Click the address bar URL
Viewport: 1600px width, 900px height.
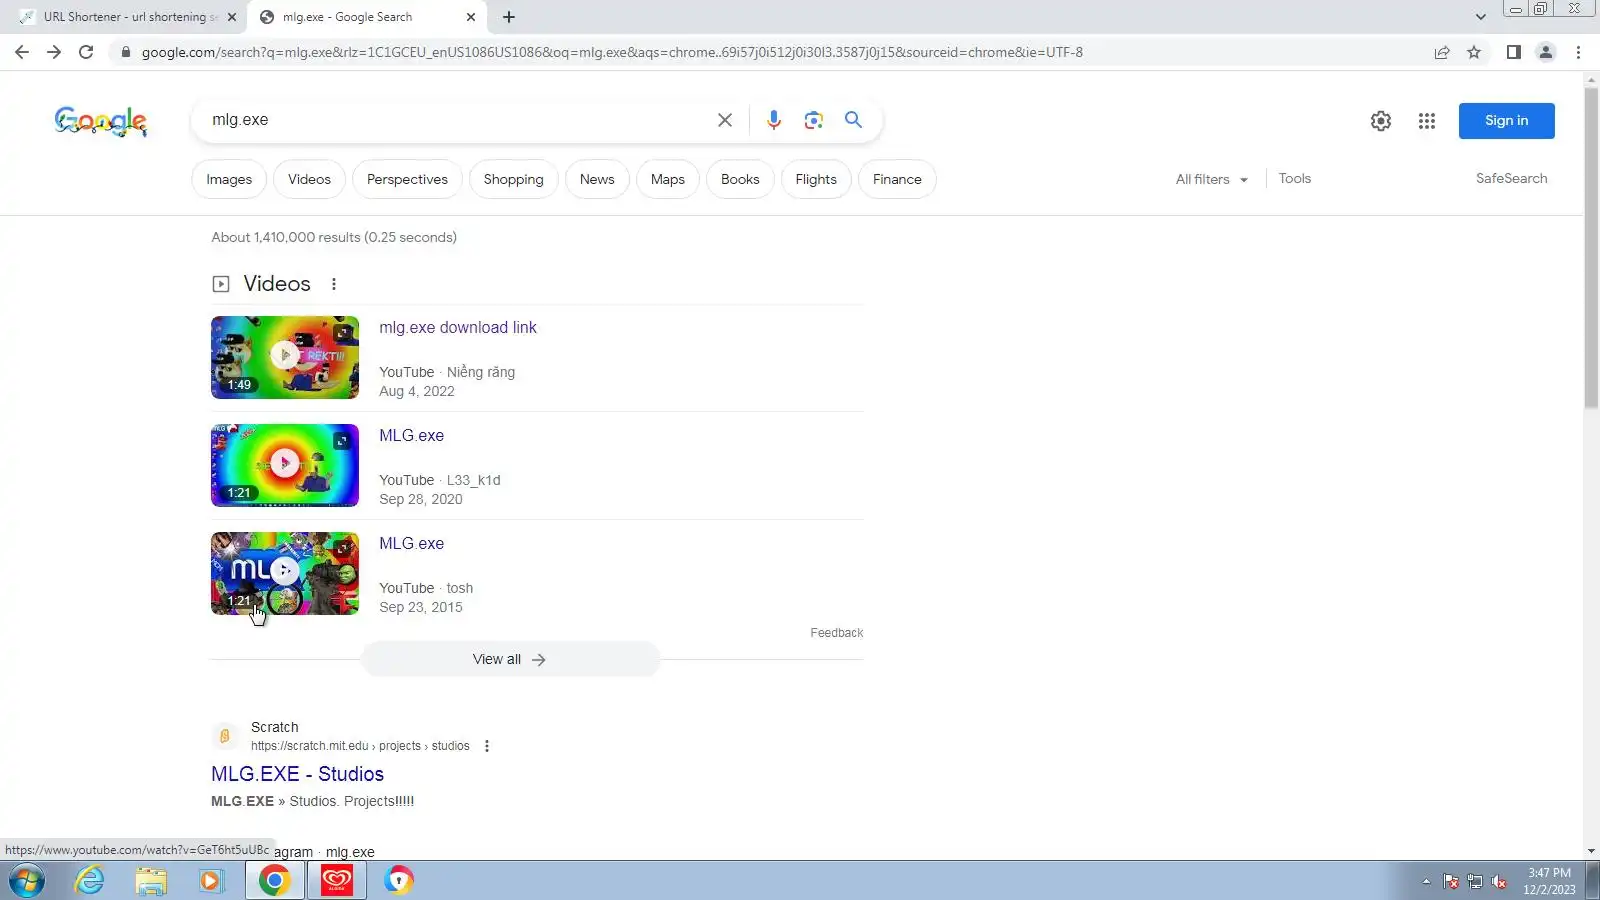pyautogui.click(x=612, y=52)
